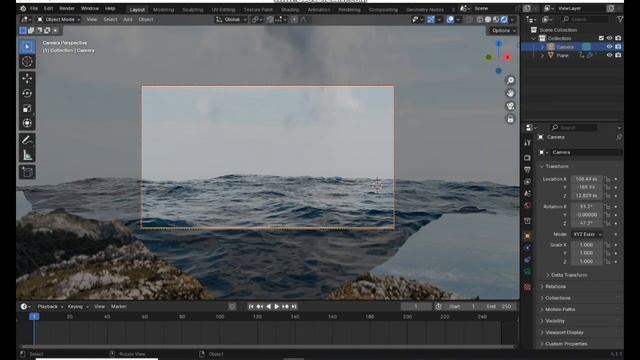Open the viewport Add menu
The width and height of the screenshot is (640, 360).
tap(128, 19)
